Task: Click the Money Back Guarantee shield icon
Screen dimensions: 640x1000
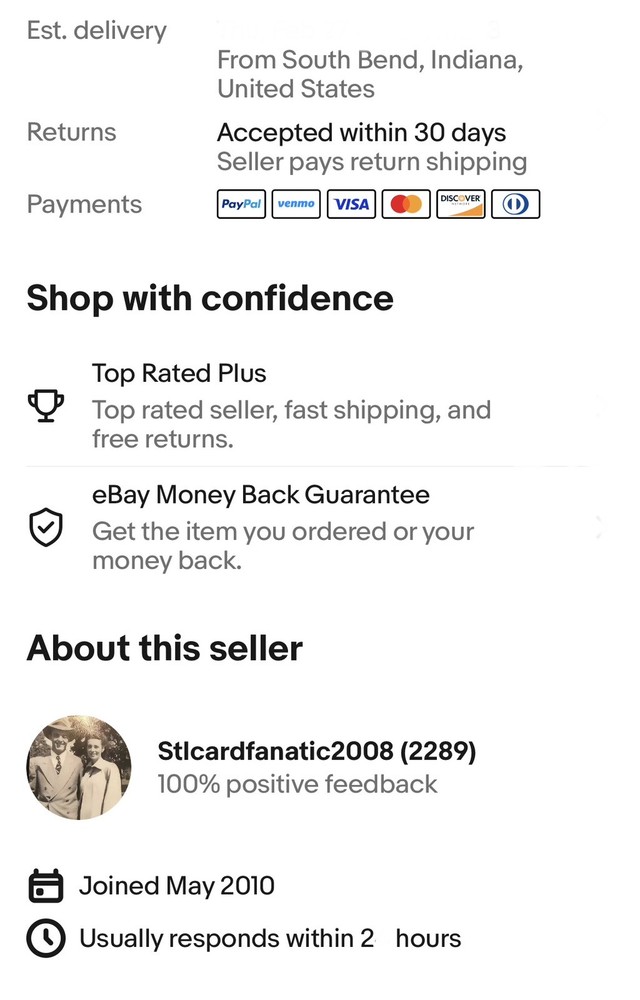Action: coord(46,528)
